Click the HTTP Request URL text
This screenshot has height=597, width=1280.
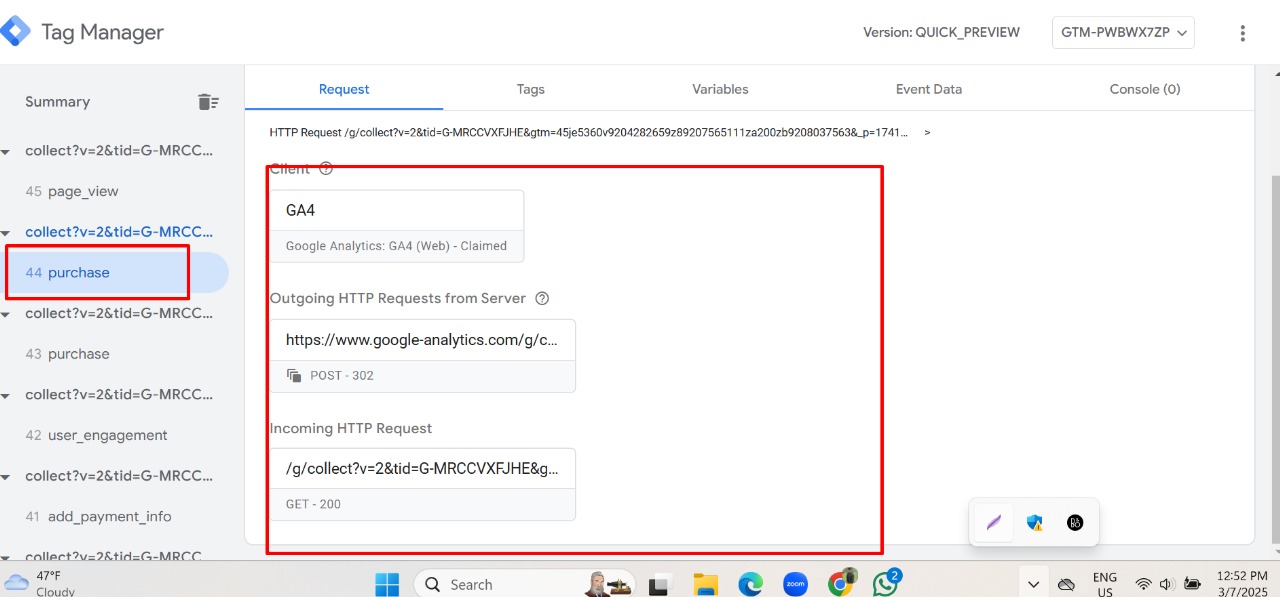click(589, 132)
